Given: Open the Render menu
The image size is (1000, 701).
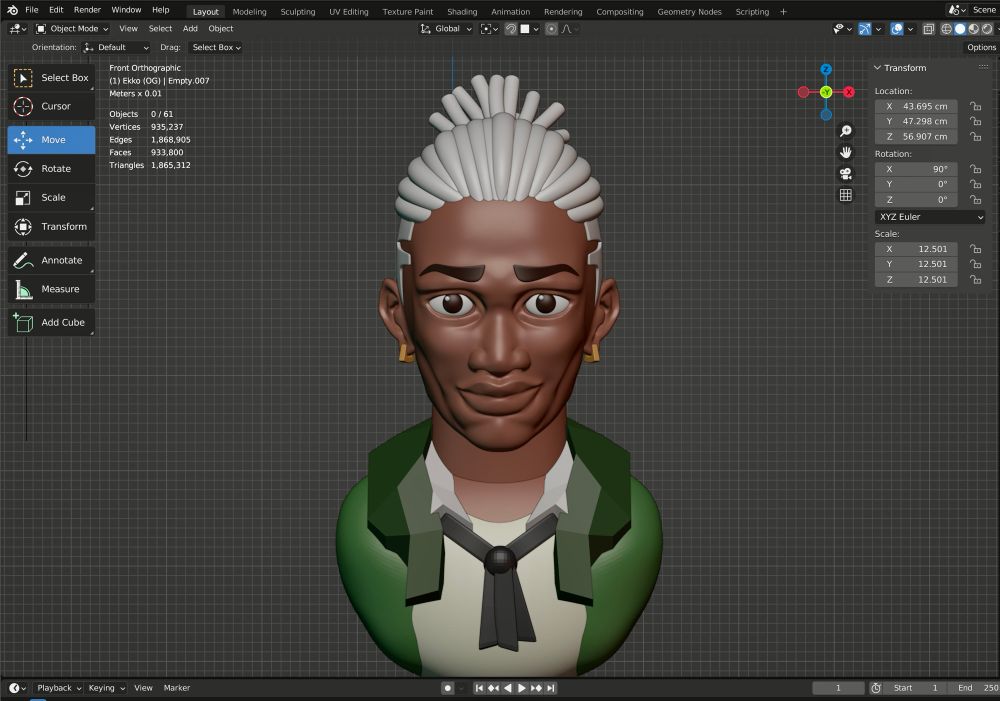Looking at the screenshot, I should (87, 10).
